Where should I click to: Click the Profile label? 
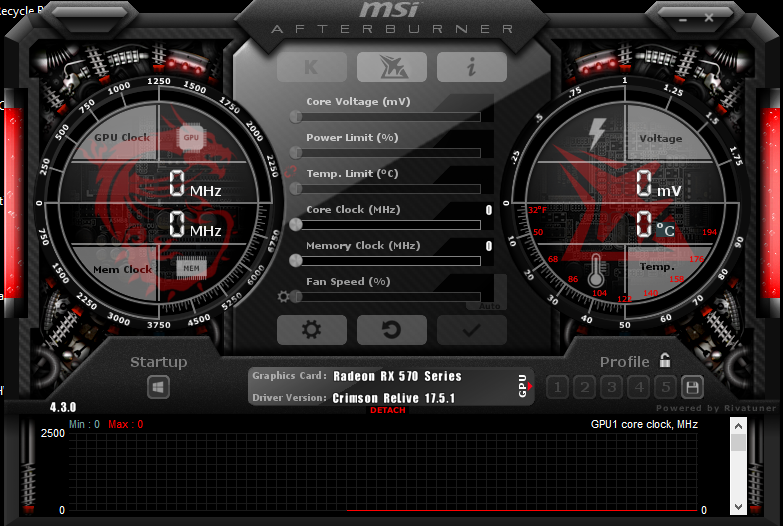click(625, 362)
